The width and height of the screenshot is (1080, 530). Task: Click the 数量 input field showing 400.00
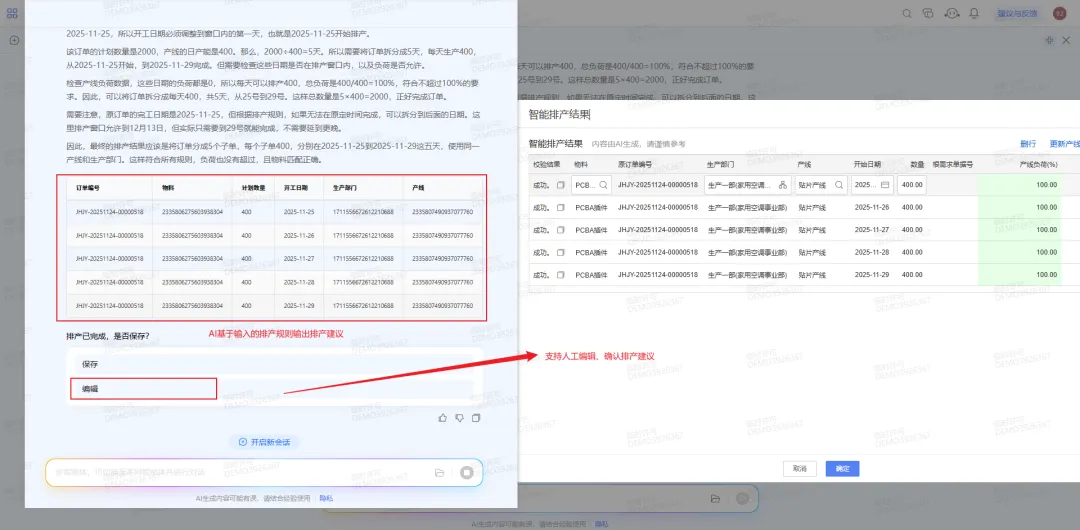(912, 185)
